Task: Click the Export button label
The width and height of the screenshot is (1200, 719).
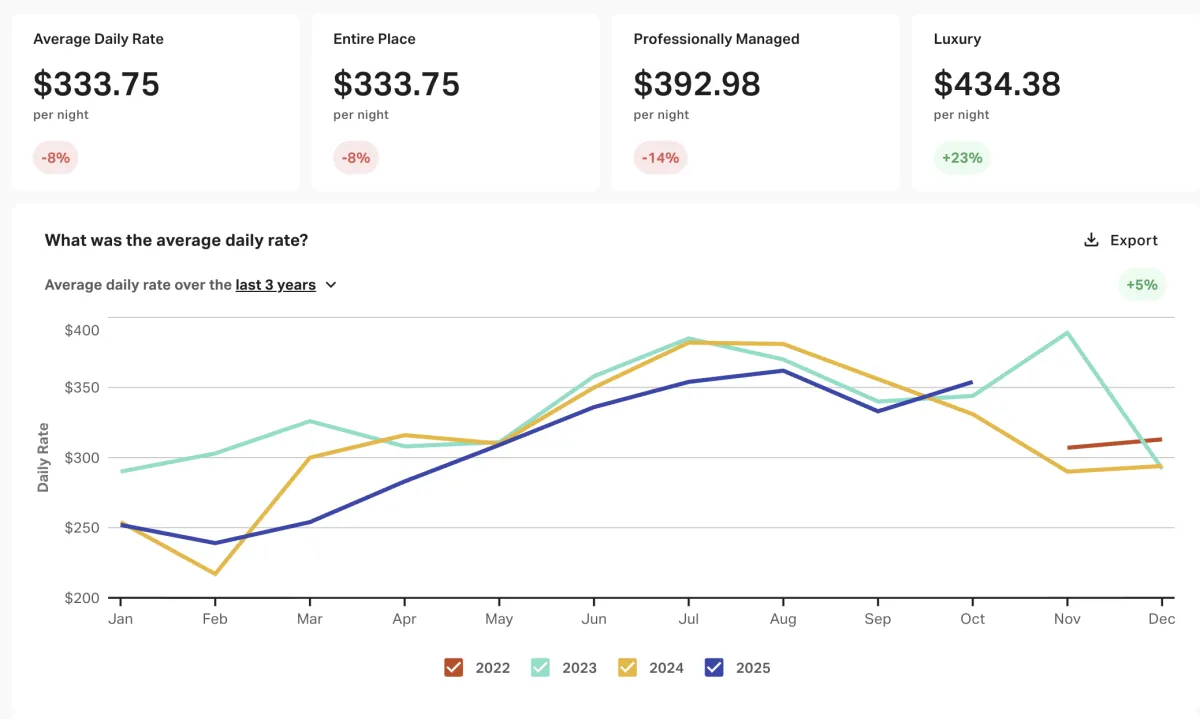Action: [x=1134, y=240]
